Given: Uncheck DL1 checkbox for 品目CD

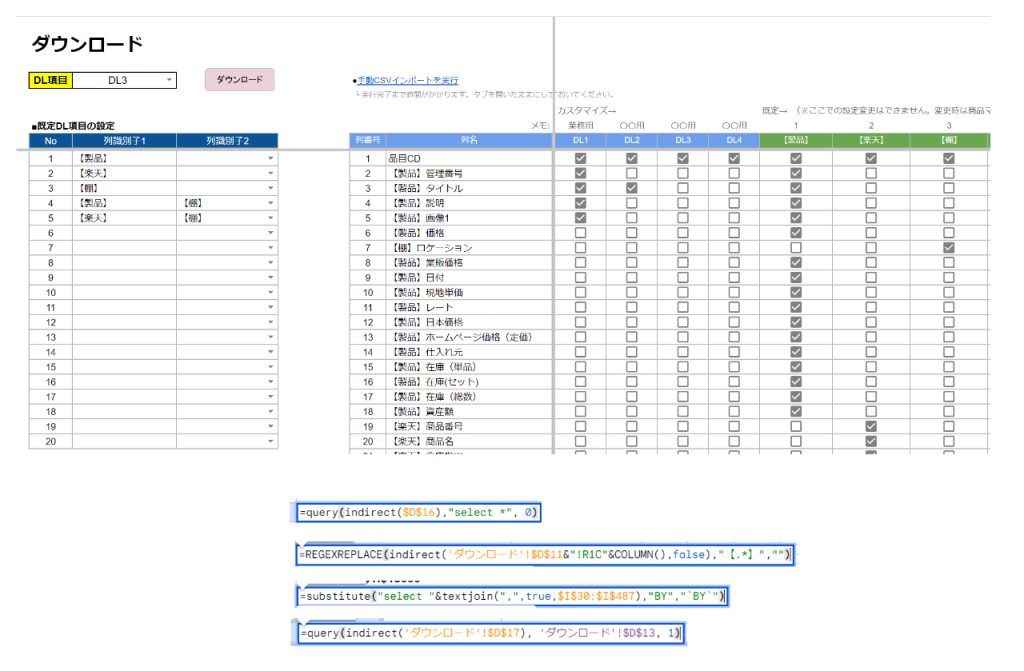Looking at the screenshot, I should [580, 158].
